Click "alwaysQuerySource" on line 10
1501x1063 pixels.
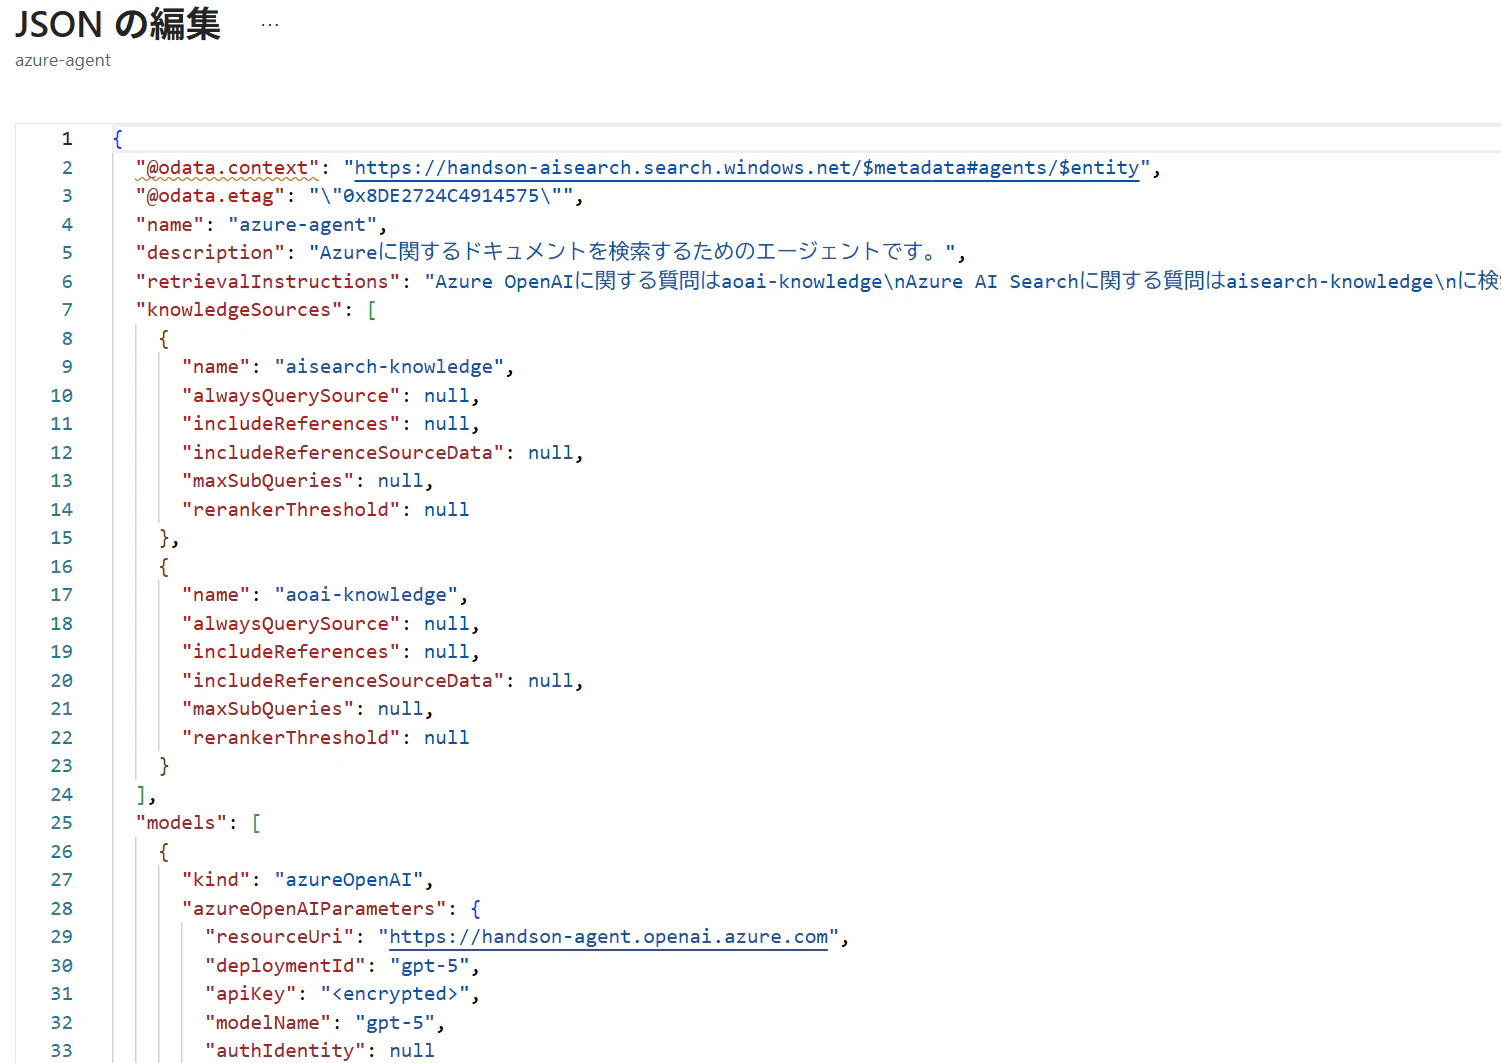point(291,396)
